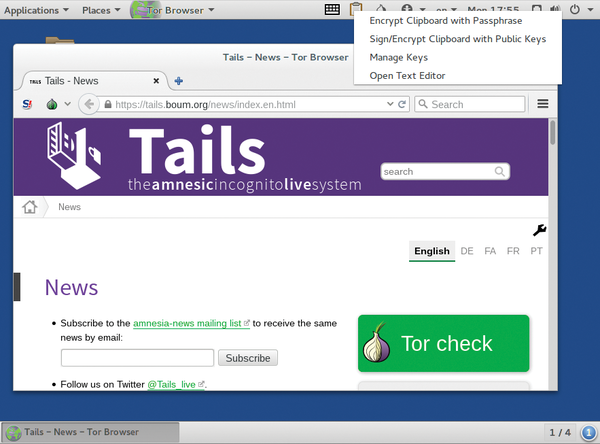Expand the accessibility menu dropdown arrow
The width and height of the screenshot is (600, 444).
tap(422, 10)
